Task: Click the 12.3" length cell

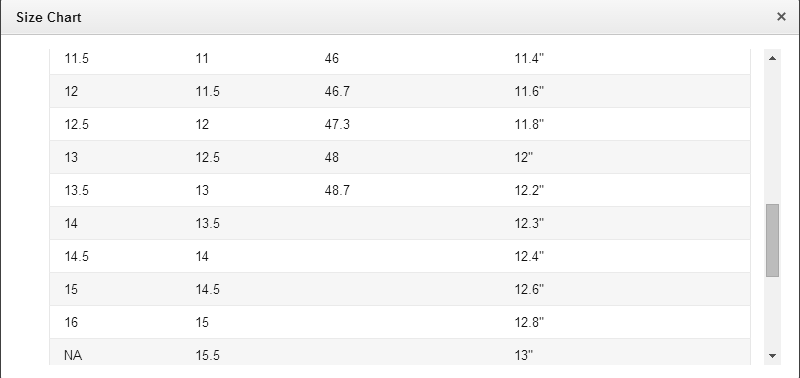Action: [529, 223]
